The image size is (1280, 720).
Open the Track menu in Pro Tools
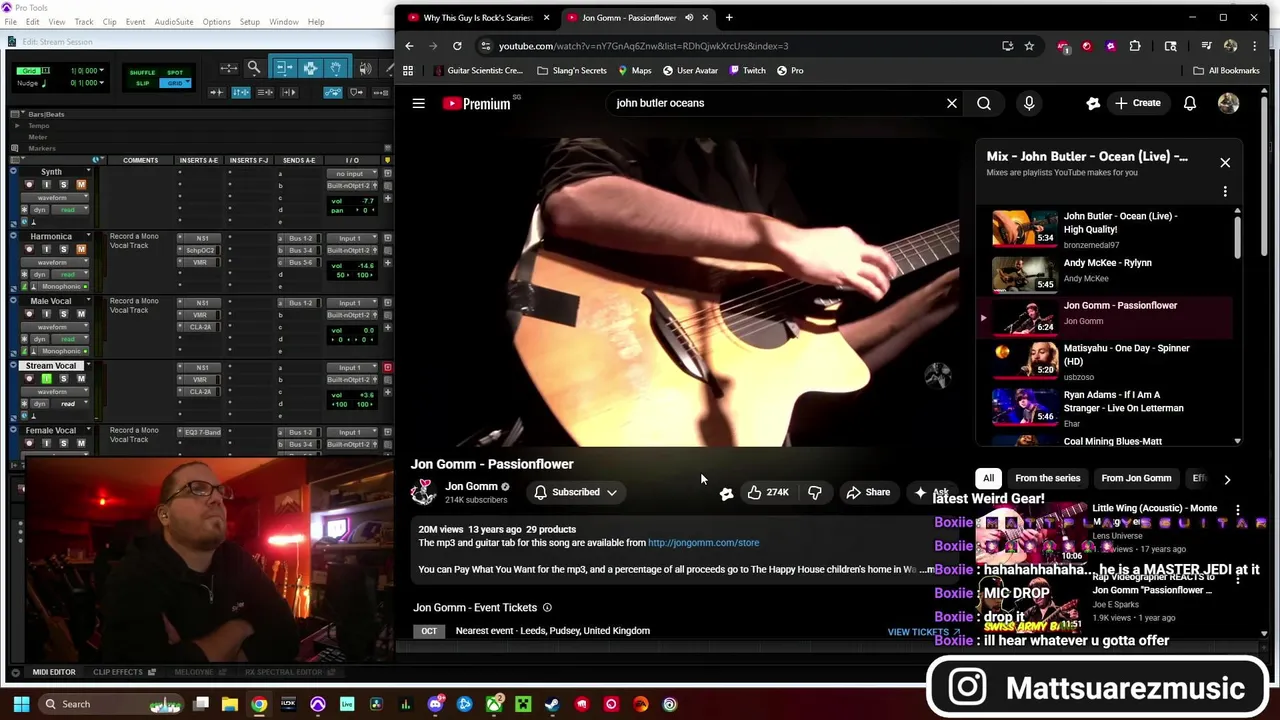[x=84, y=22]
